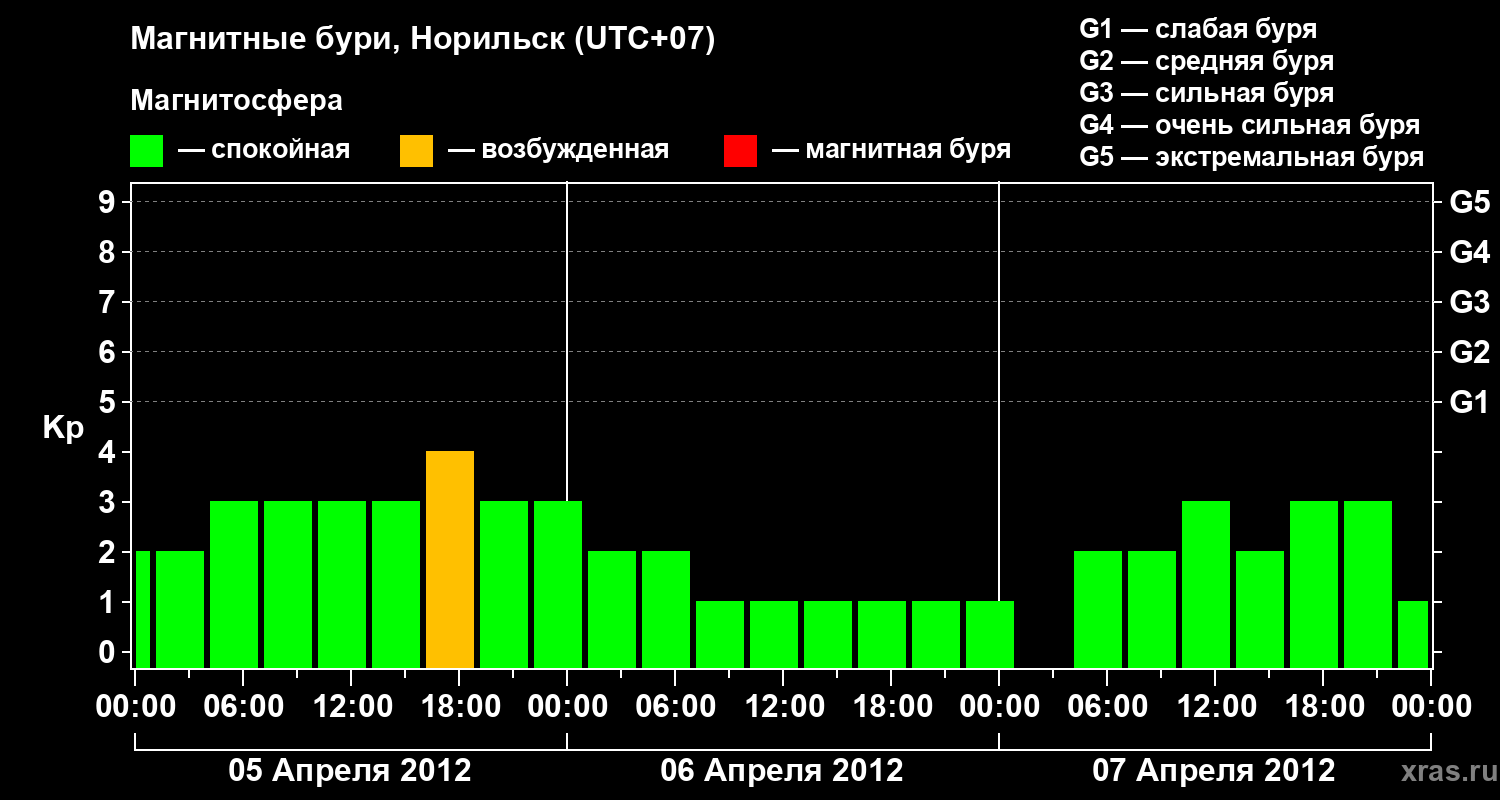Viewport: 1500px width, 800px height.
Task: Click the 'Kp' axis title
Action: pos(63,428)
